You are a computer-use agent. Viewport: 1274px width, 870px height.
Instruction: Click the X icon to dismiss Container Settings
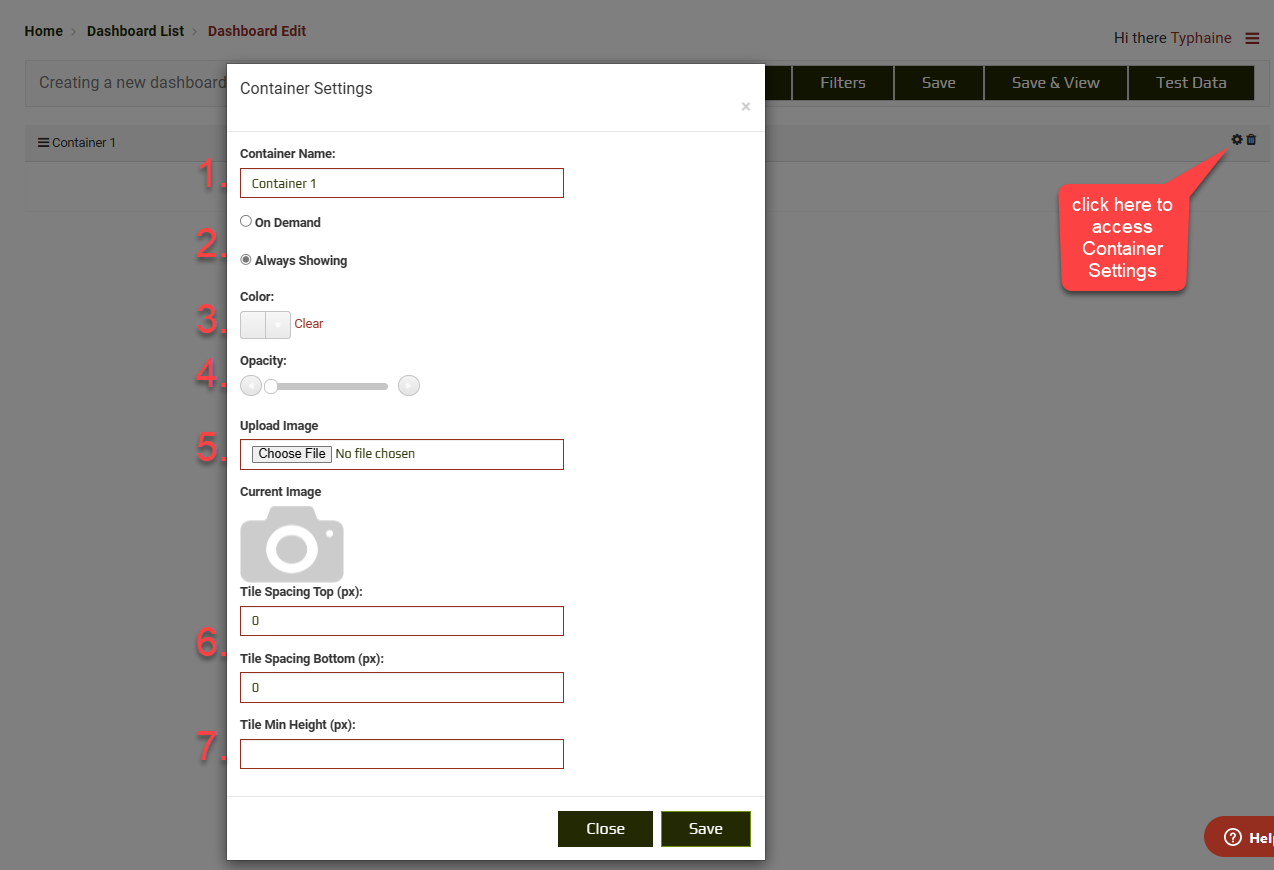tap(745, 107)
